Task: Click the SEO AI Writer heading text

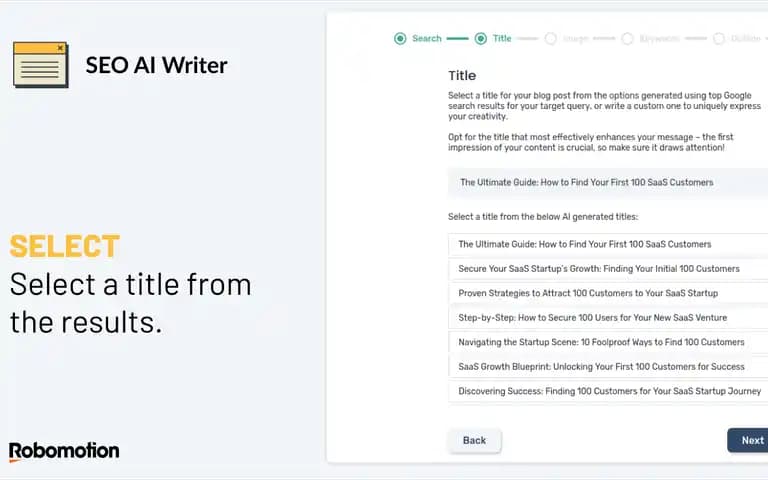Action: tap(156, 65)
